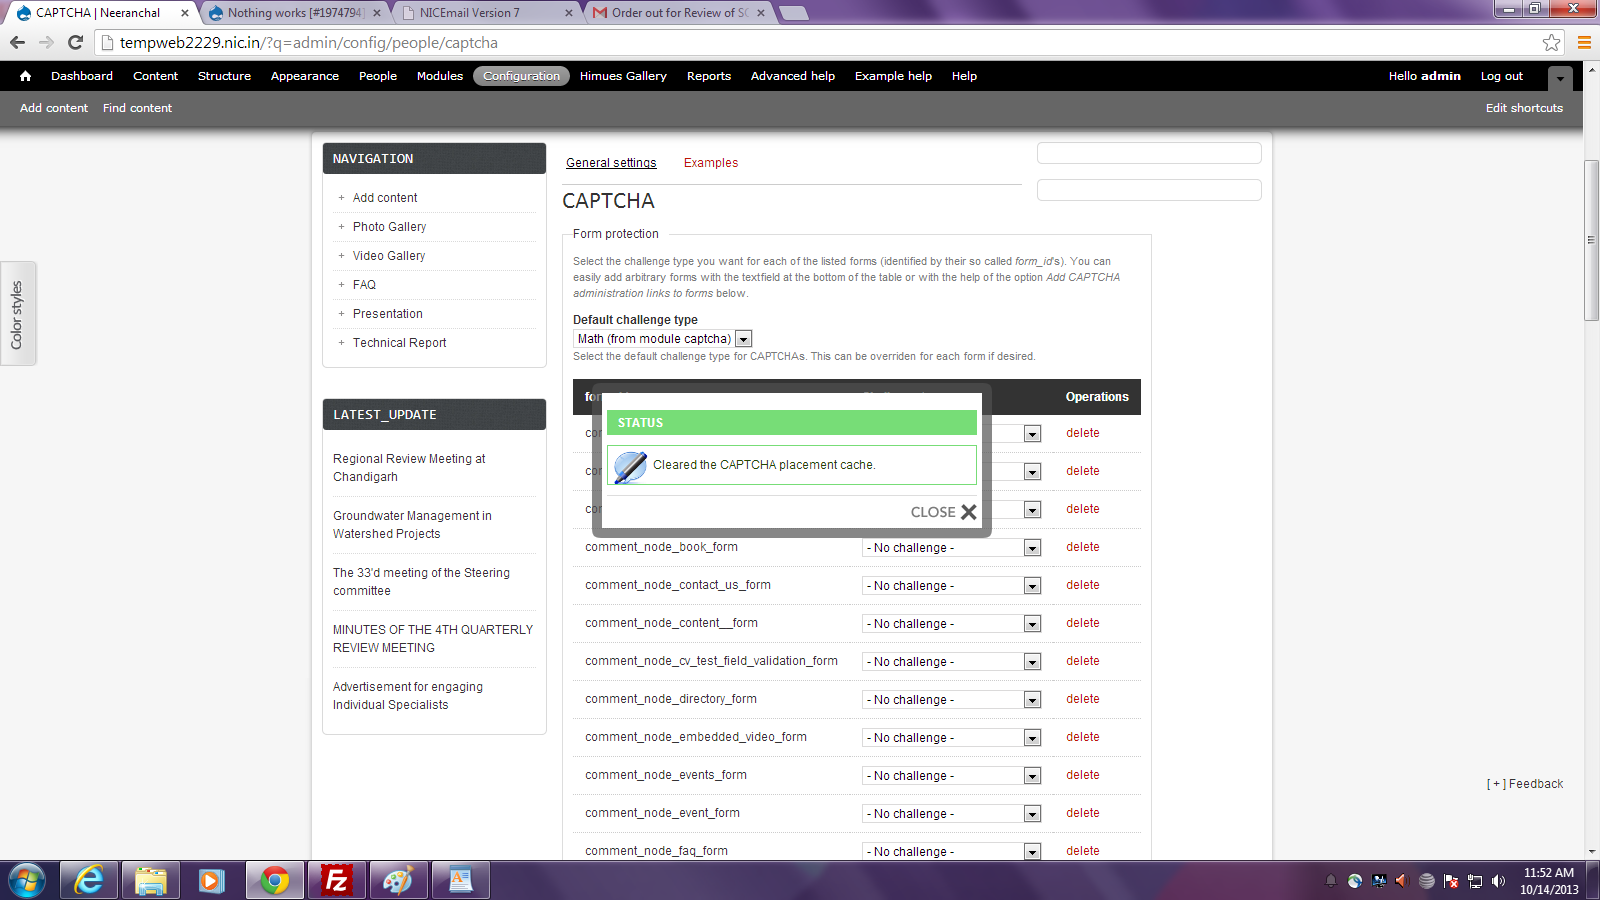The image size is (1600, 900).
Task: Click the browser back arrow
Action: (x=17, y=42)
